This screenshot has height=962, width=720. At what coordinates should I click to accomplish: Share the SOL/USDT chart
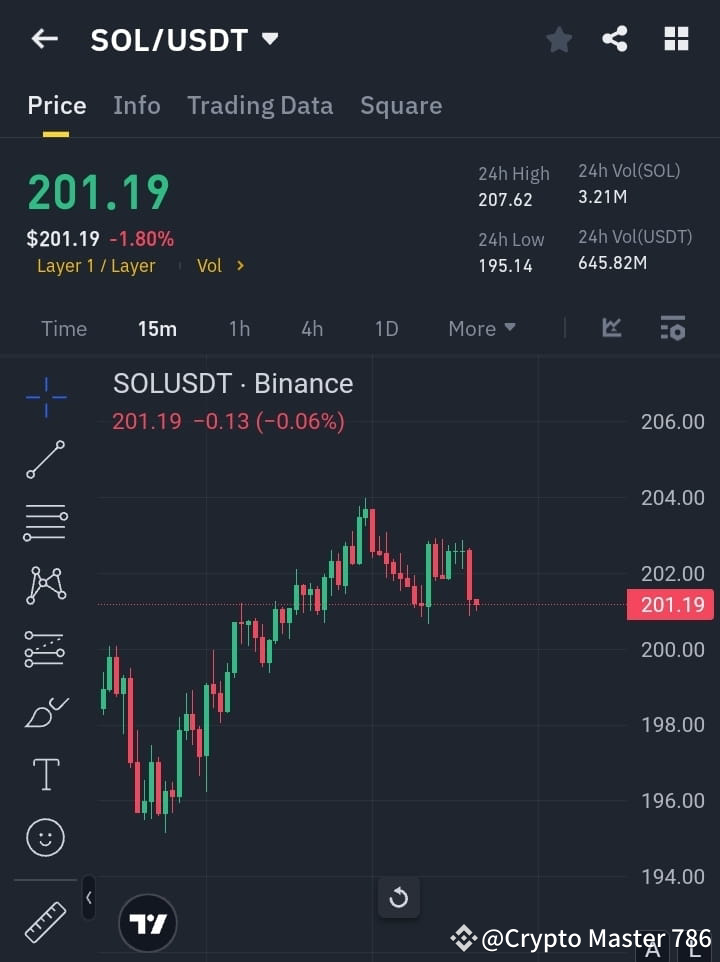point(615,40)
